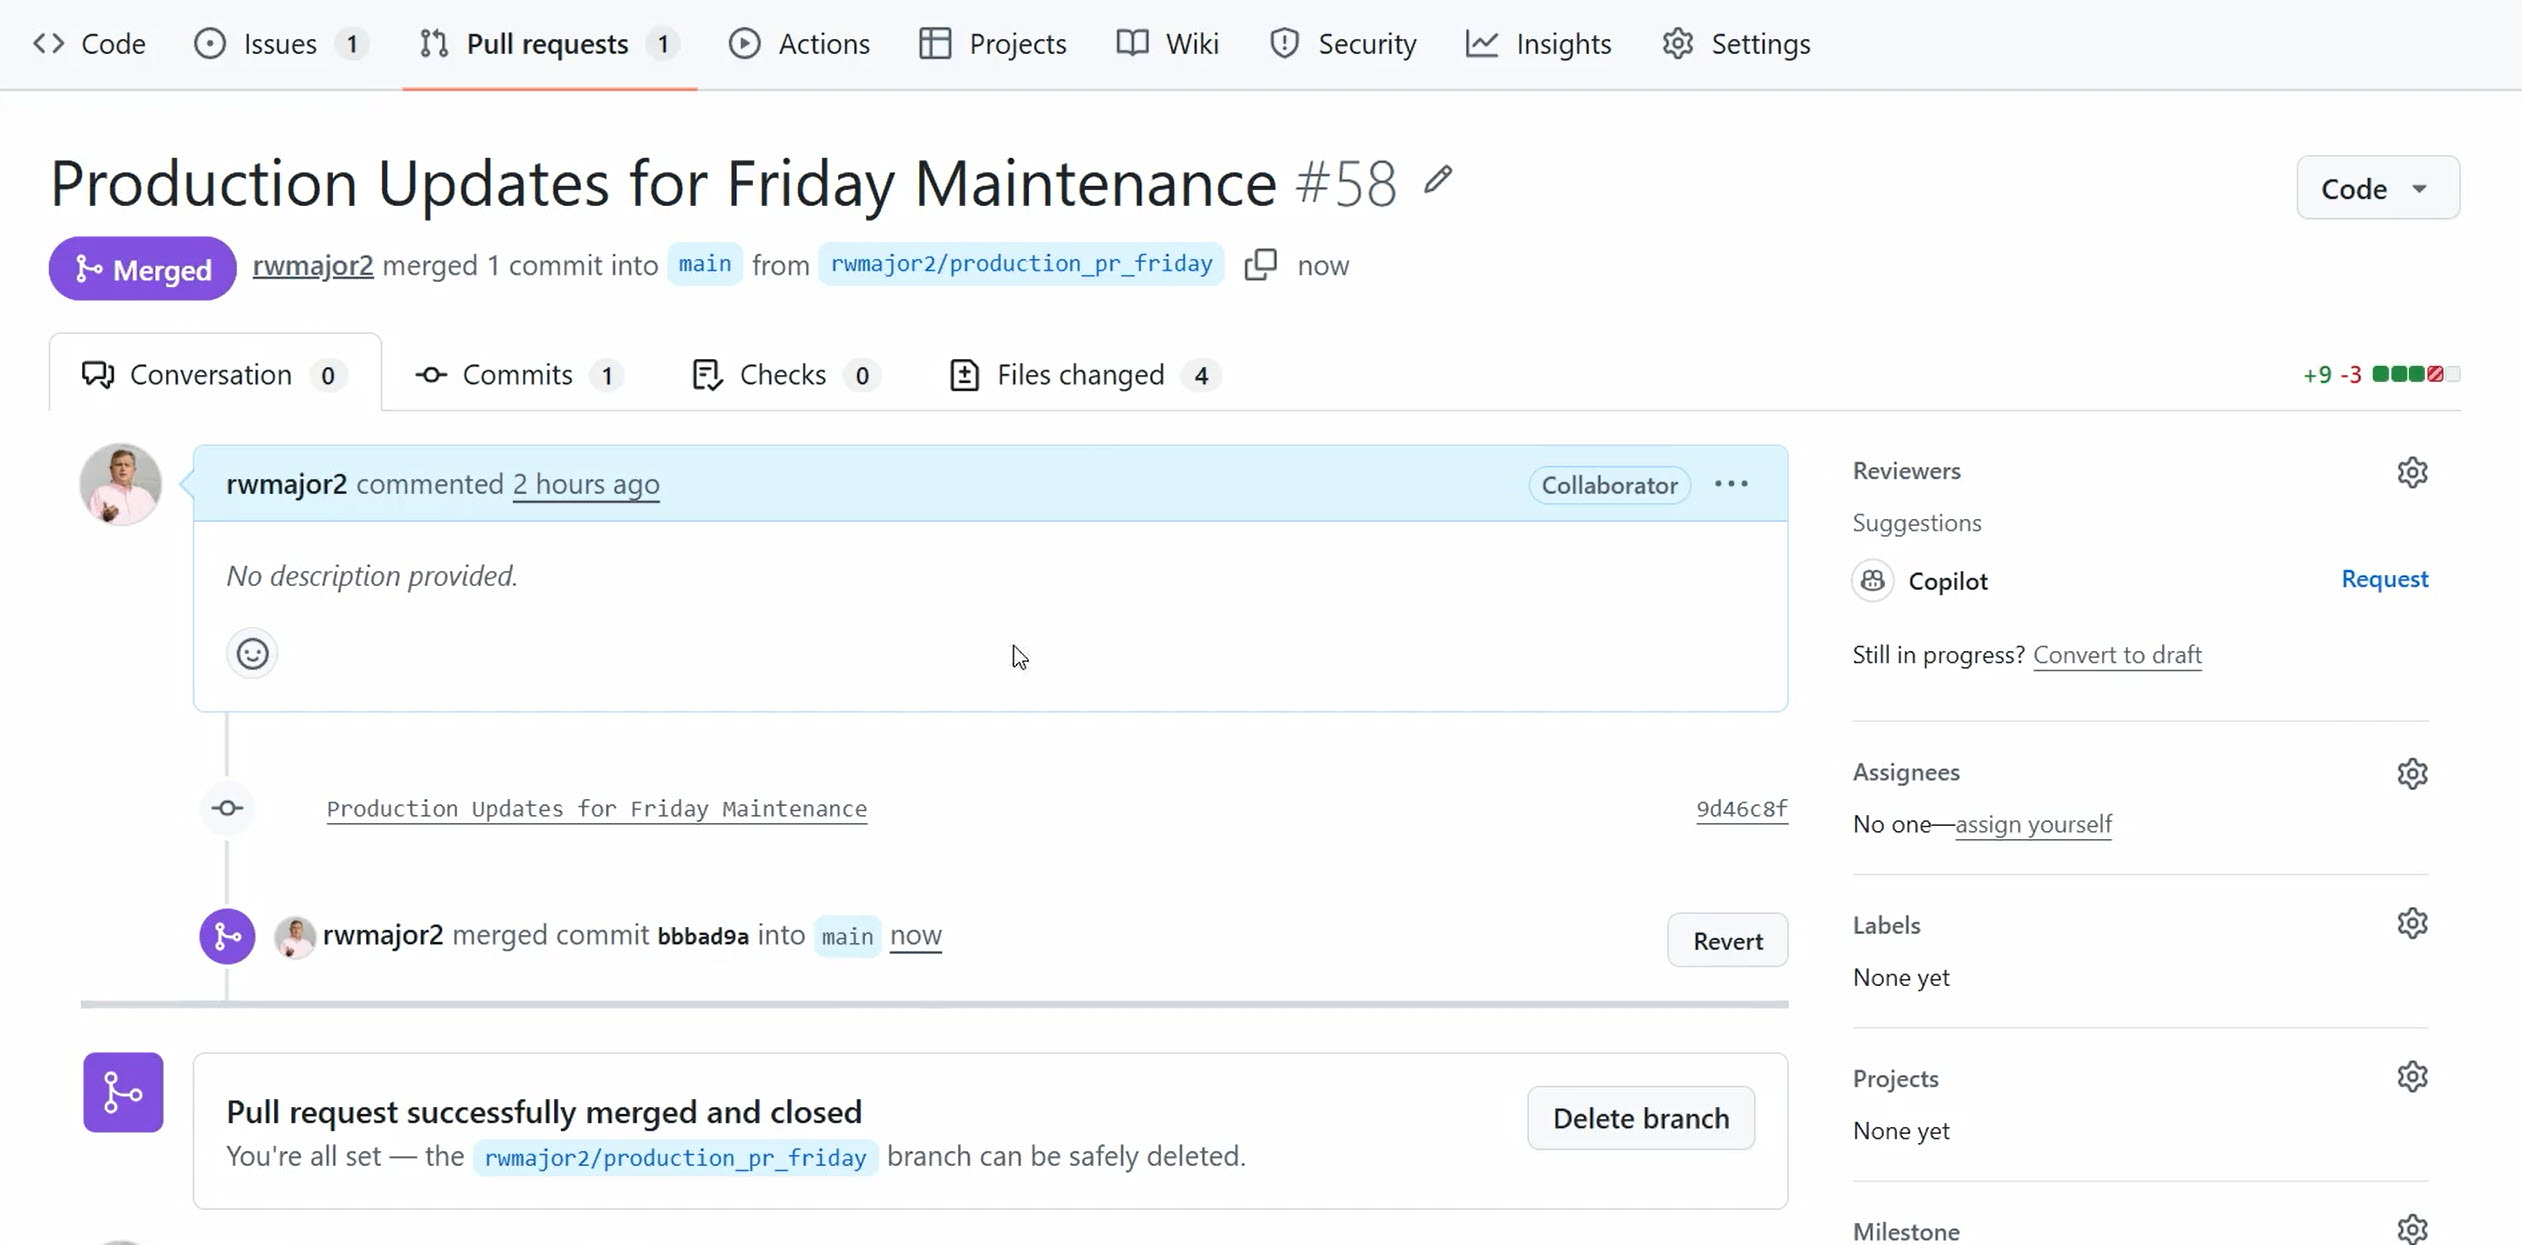Screen dimensions: 2522x1245
Task: Click the Copilot reviewer icon
Action: pyautogui.click(x=1872, y=580)
